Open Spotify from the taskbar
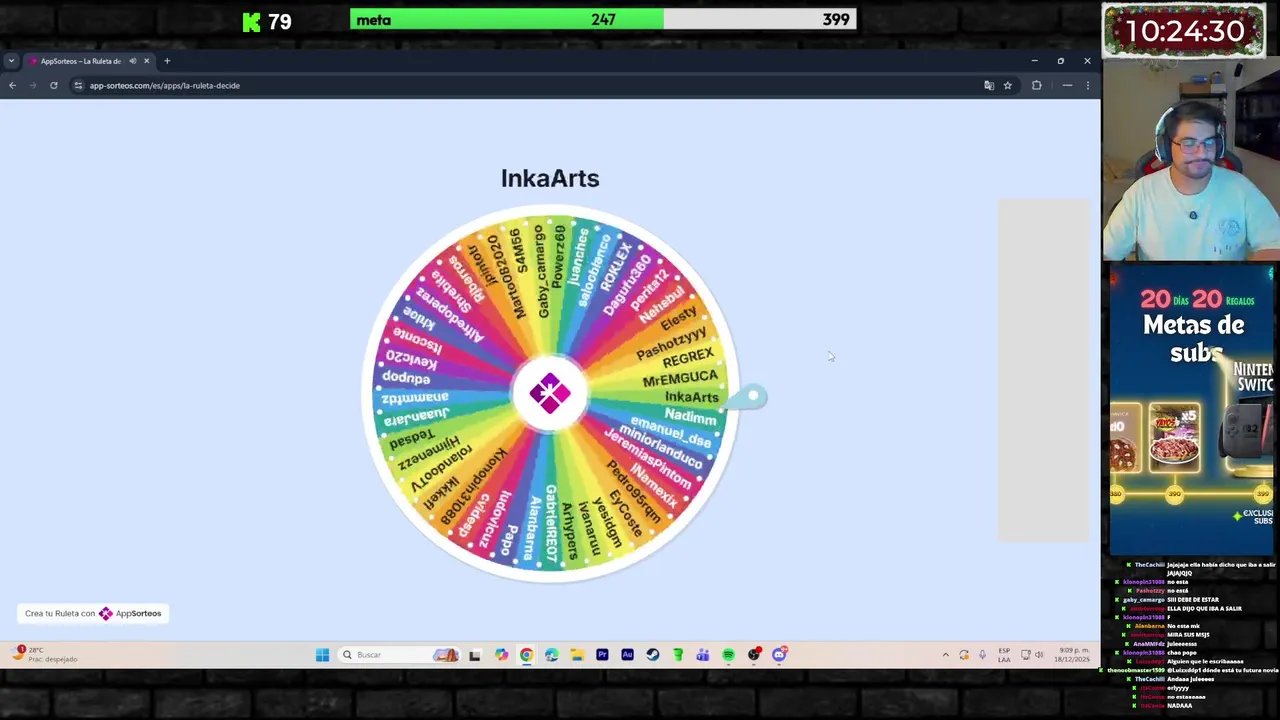The width and height of the screenshot is (1280, 720). (x=728, y=655)
